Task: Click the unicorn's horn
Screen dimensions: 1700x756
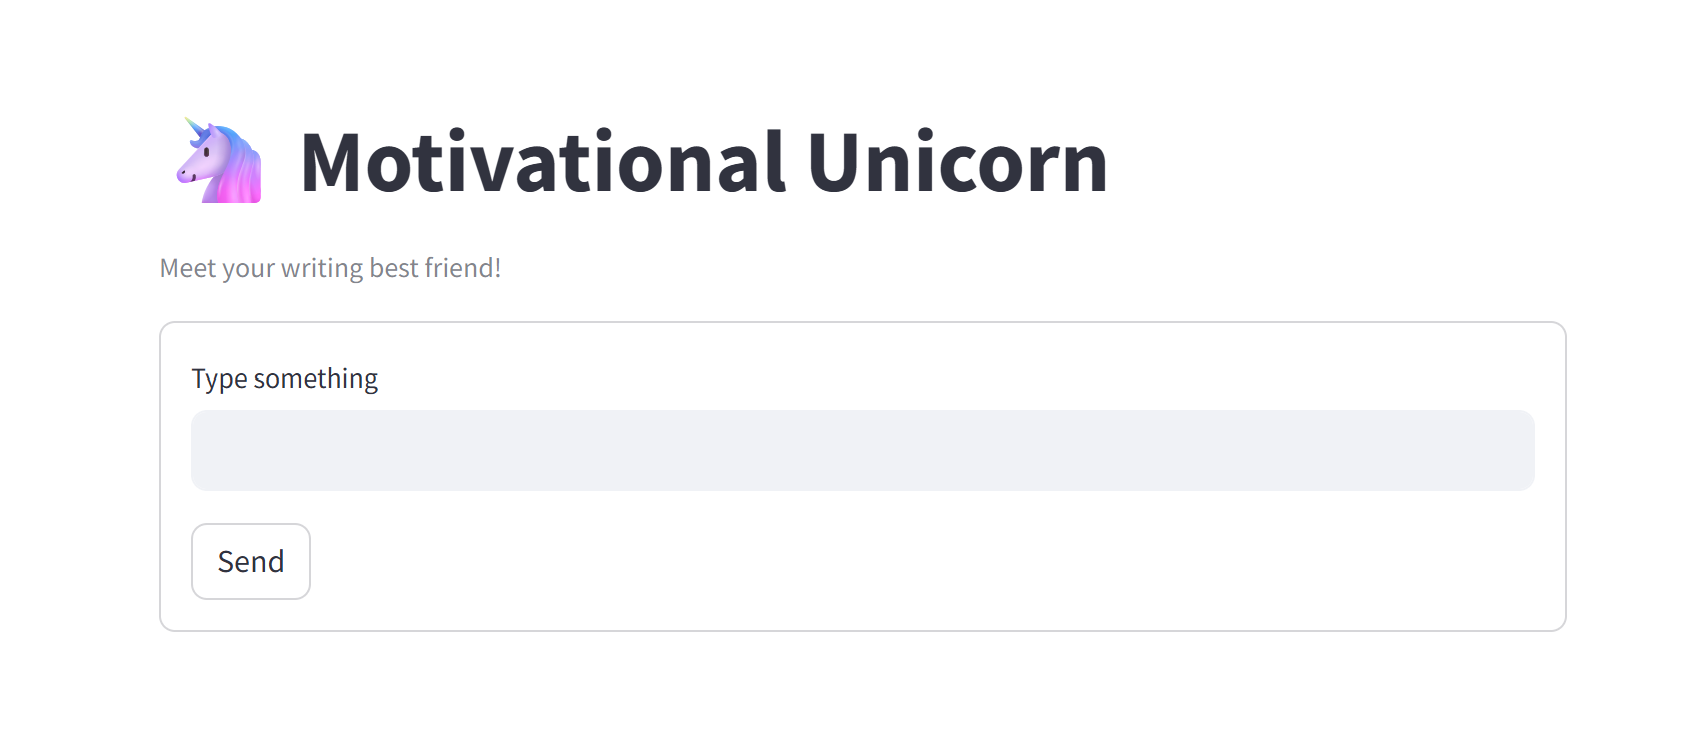Action: [193, 125]
